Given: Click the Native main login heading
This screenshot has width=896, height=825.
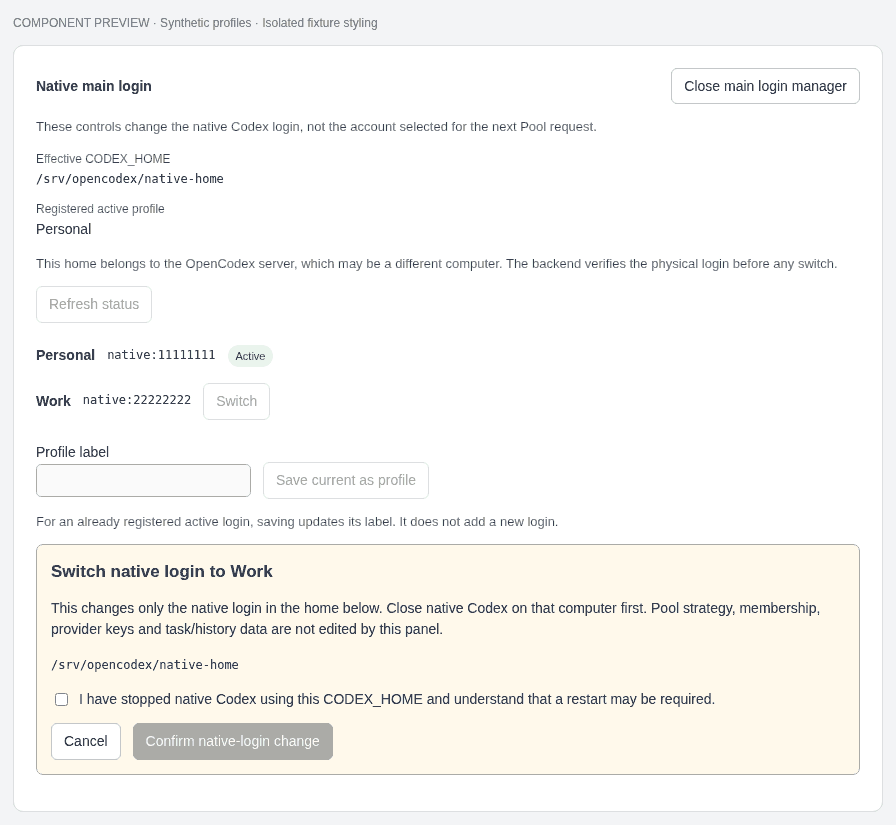Looking at the screenshot, I should (x=94, y=86).
